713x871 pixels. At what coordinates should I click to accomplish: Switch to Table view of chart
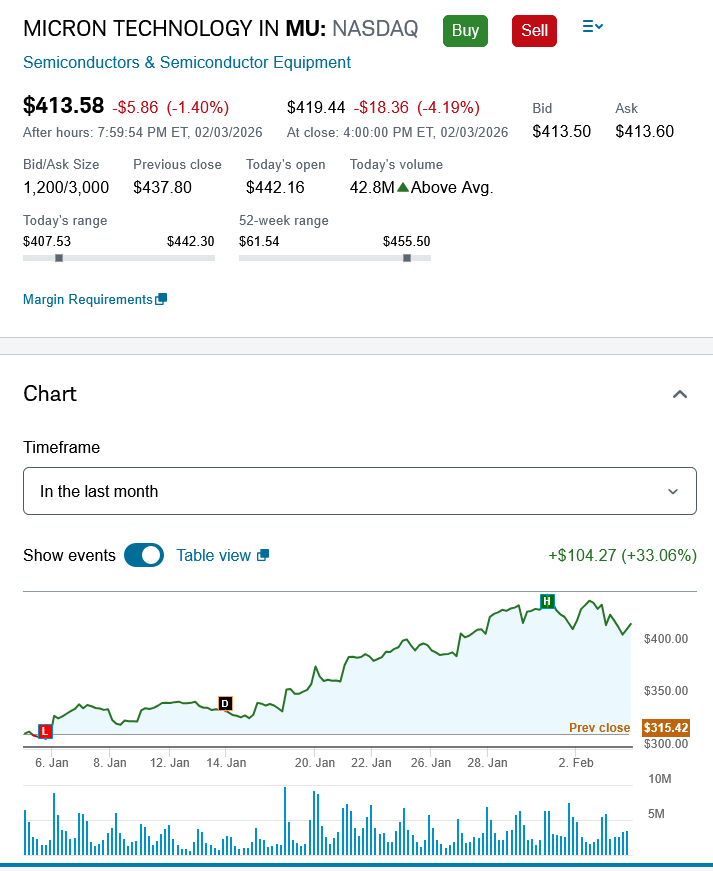point(213,555)
